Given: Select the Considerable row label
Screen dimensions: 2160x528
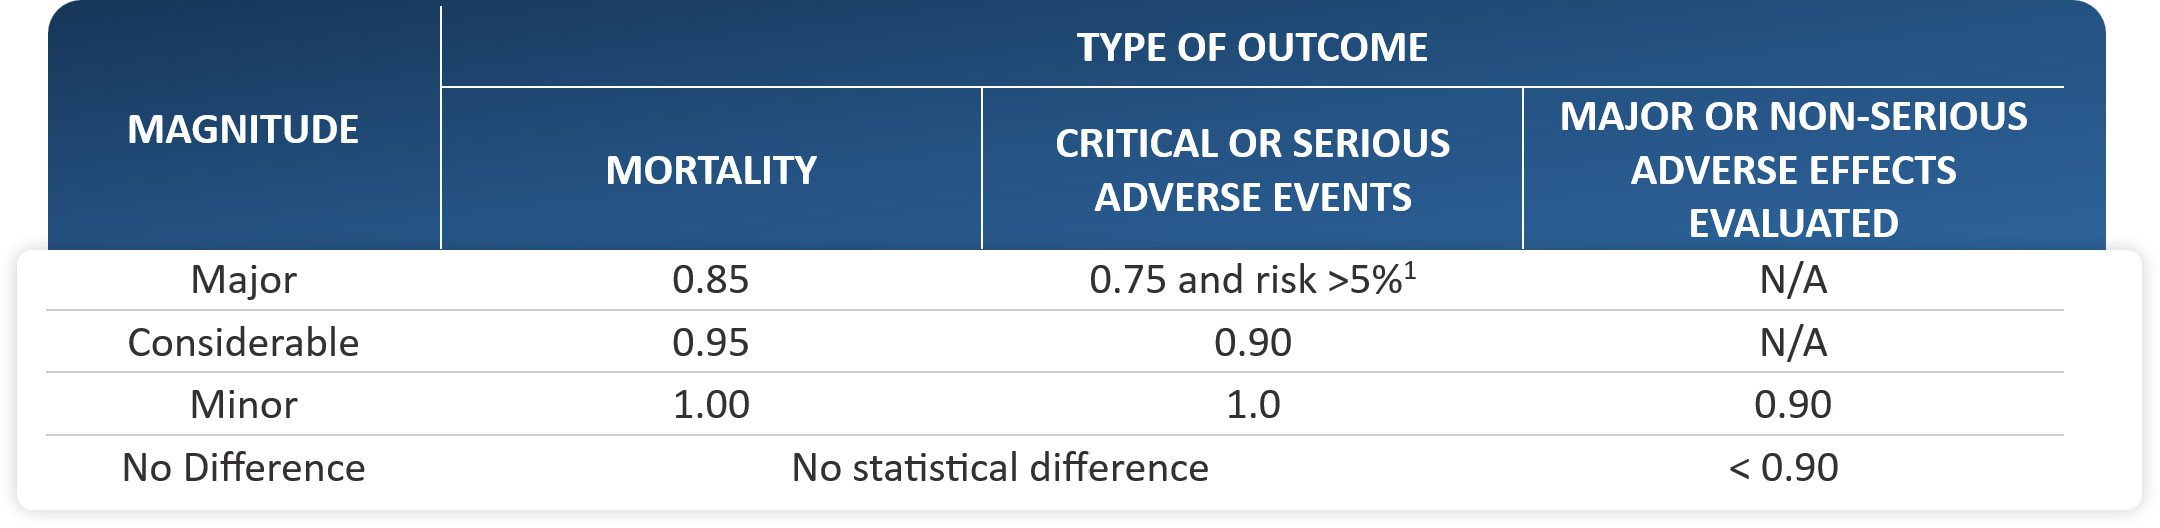Looking at the screenshot, I should 243,343.
